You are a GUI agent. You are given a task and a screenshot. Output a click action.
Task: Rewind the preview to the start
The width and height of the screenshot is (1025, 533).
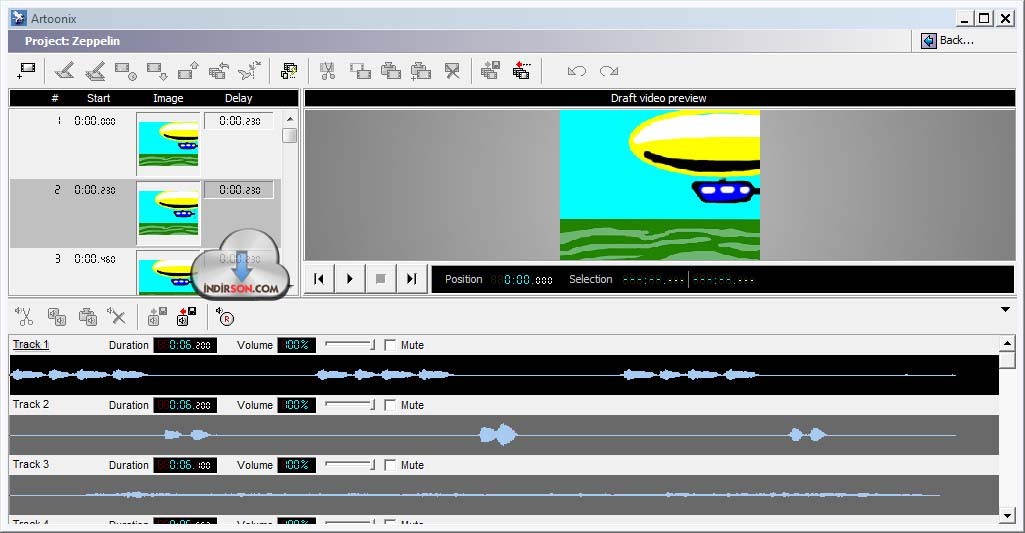coord(319,279)
